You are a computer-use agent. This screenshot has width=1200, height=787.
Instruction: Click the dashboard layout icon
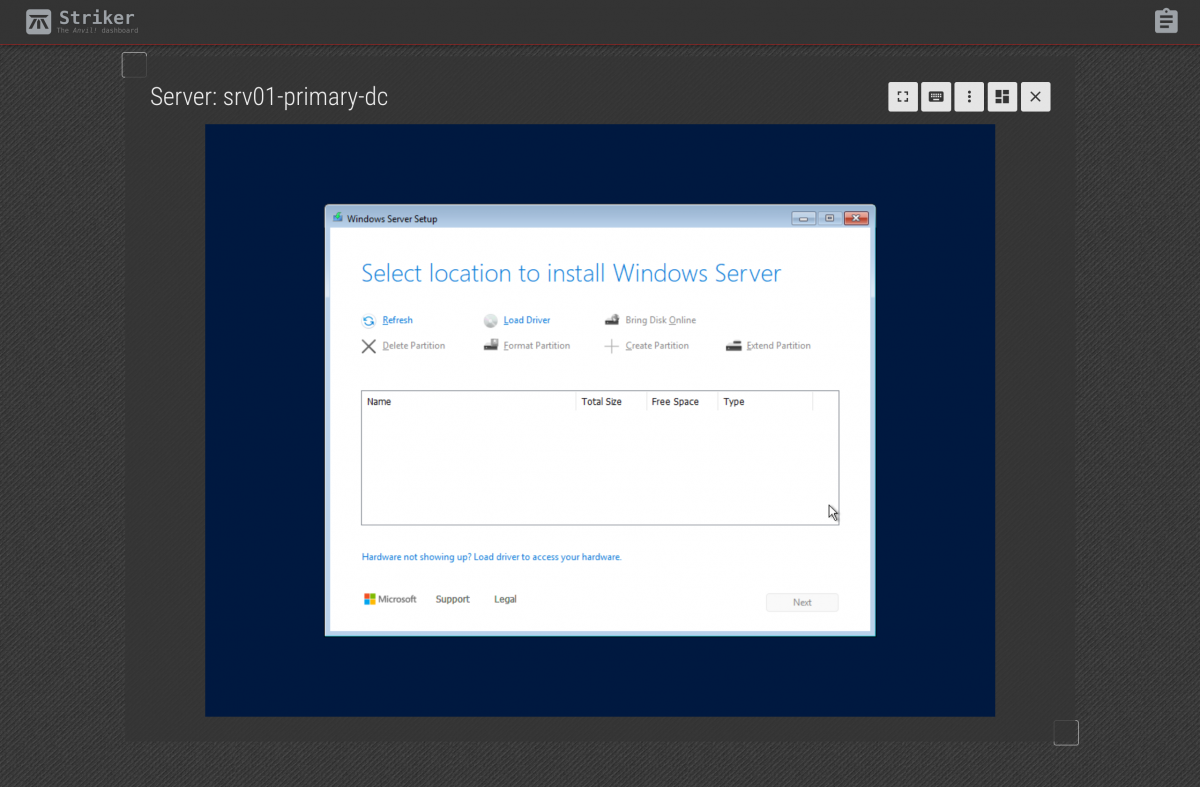point(1001,97)
